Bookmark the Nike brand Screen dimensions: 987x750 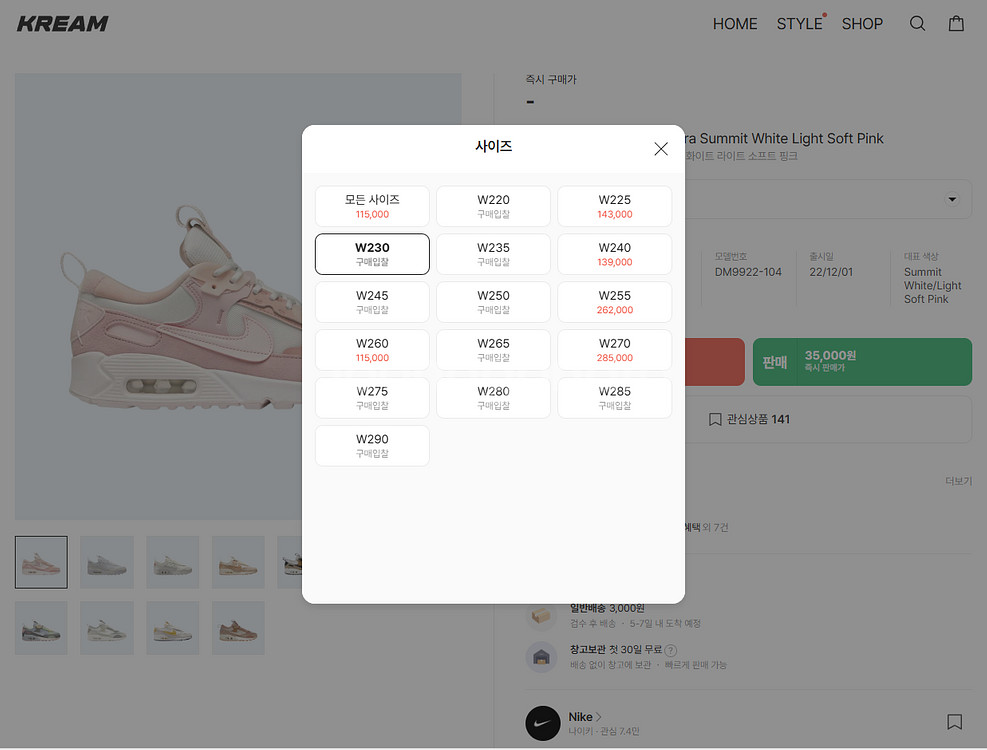pos(954,722)
